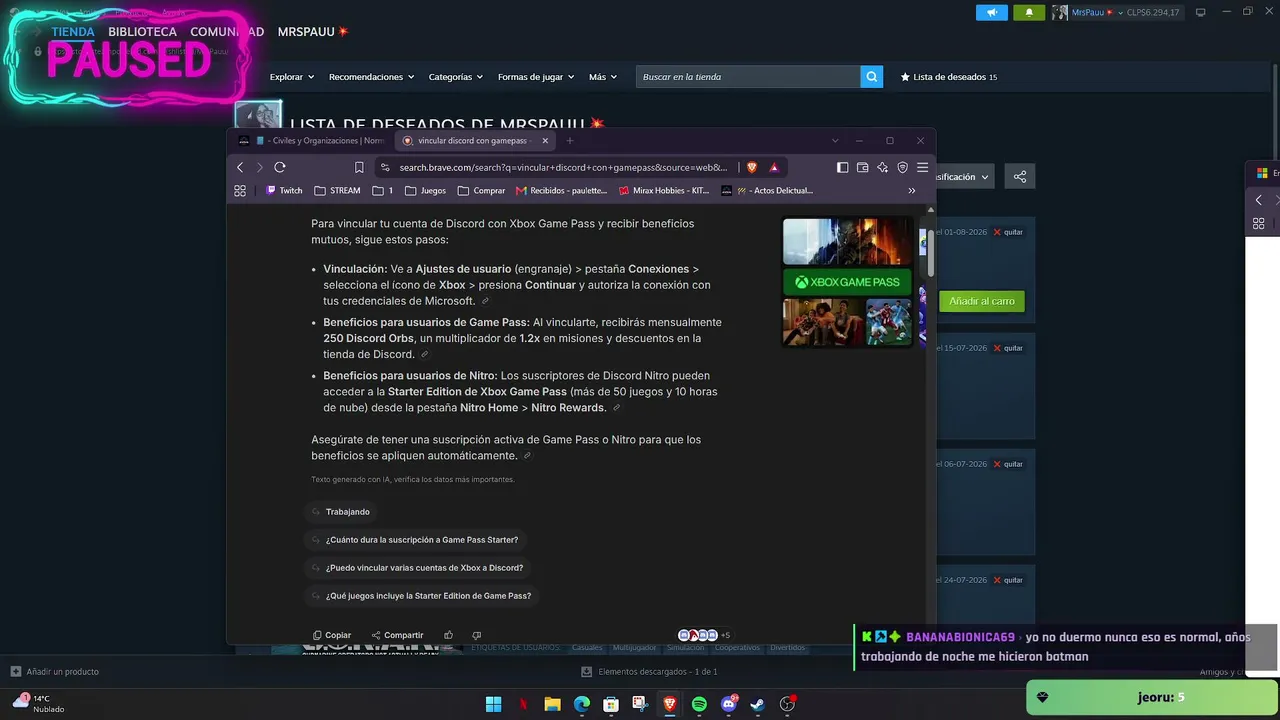Expand the Steam 'Explorar' menu
The height and width of the screenshot is (720, 1280).
292,77
